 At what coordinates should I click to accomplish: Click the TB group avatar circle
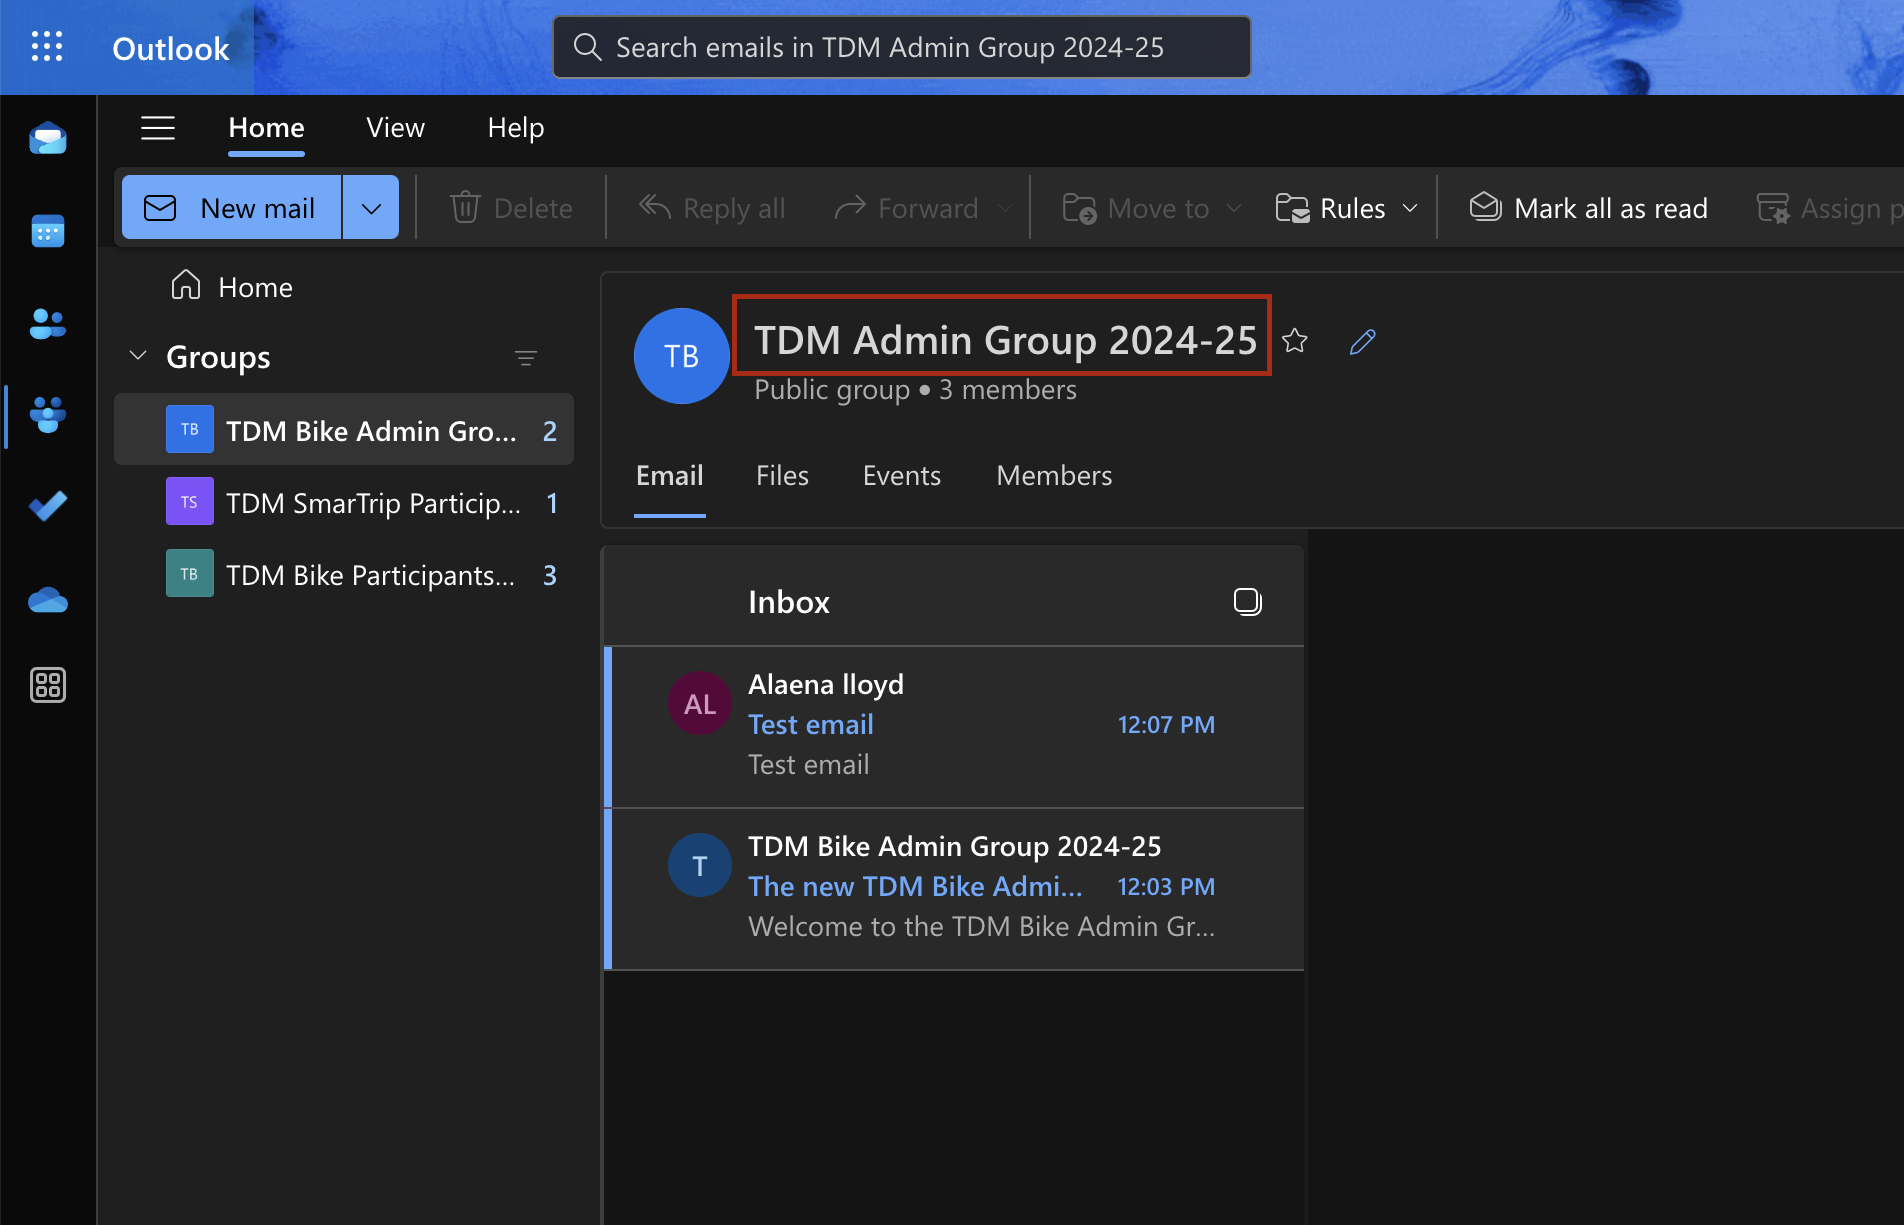point(682,356)
